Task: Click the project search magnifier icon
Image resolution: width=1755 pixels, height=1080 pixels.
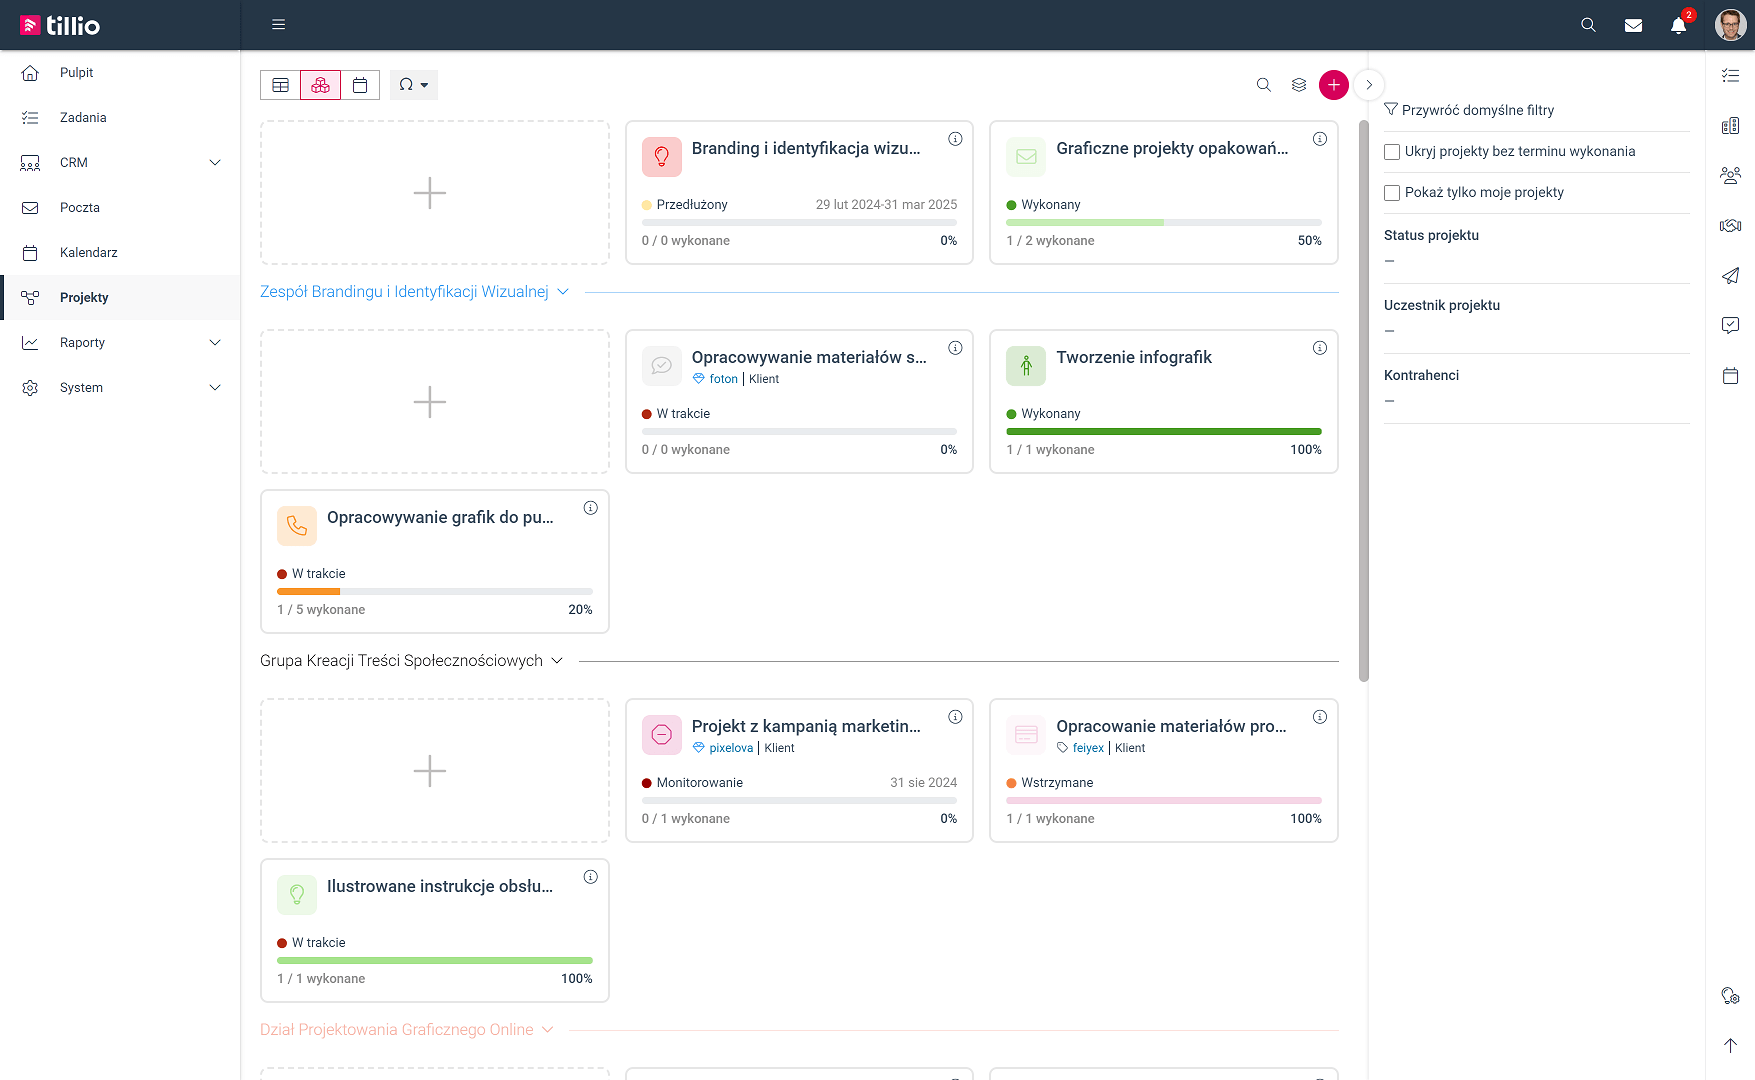Action: point(1264,85)
